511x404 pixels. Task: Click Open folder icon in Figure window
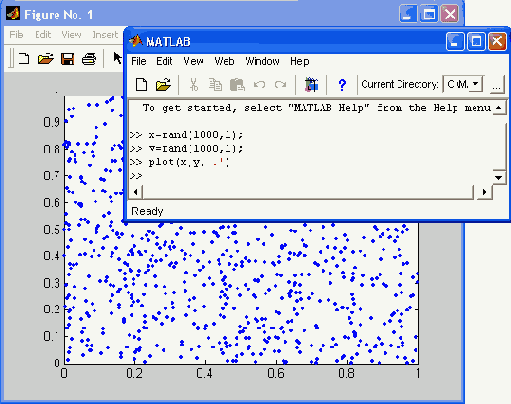point(46,59)
